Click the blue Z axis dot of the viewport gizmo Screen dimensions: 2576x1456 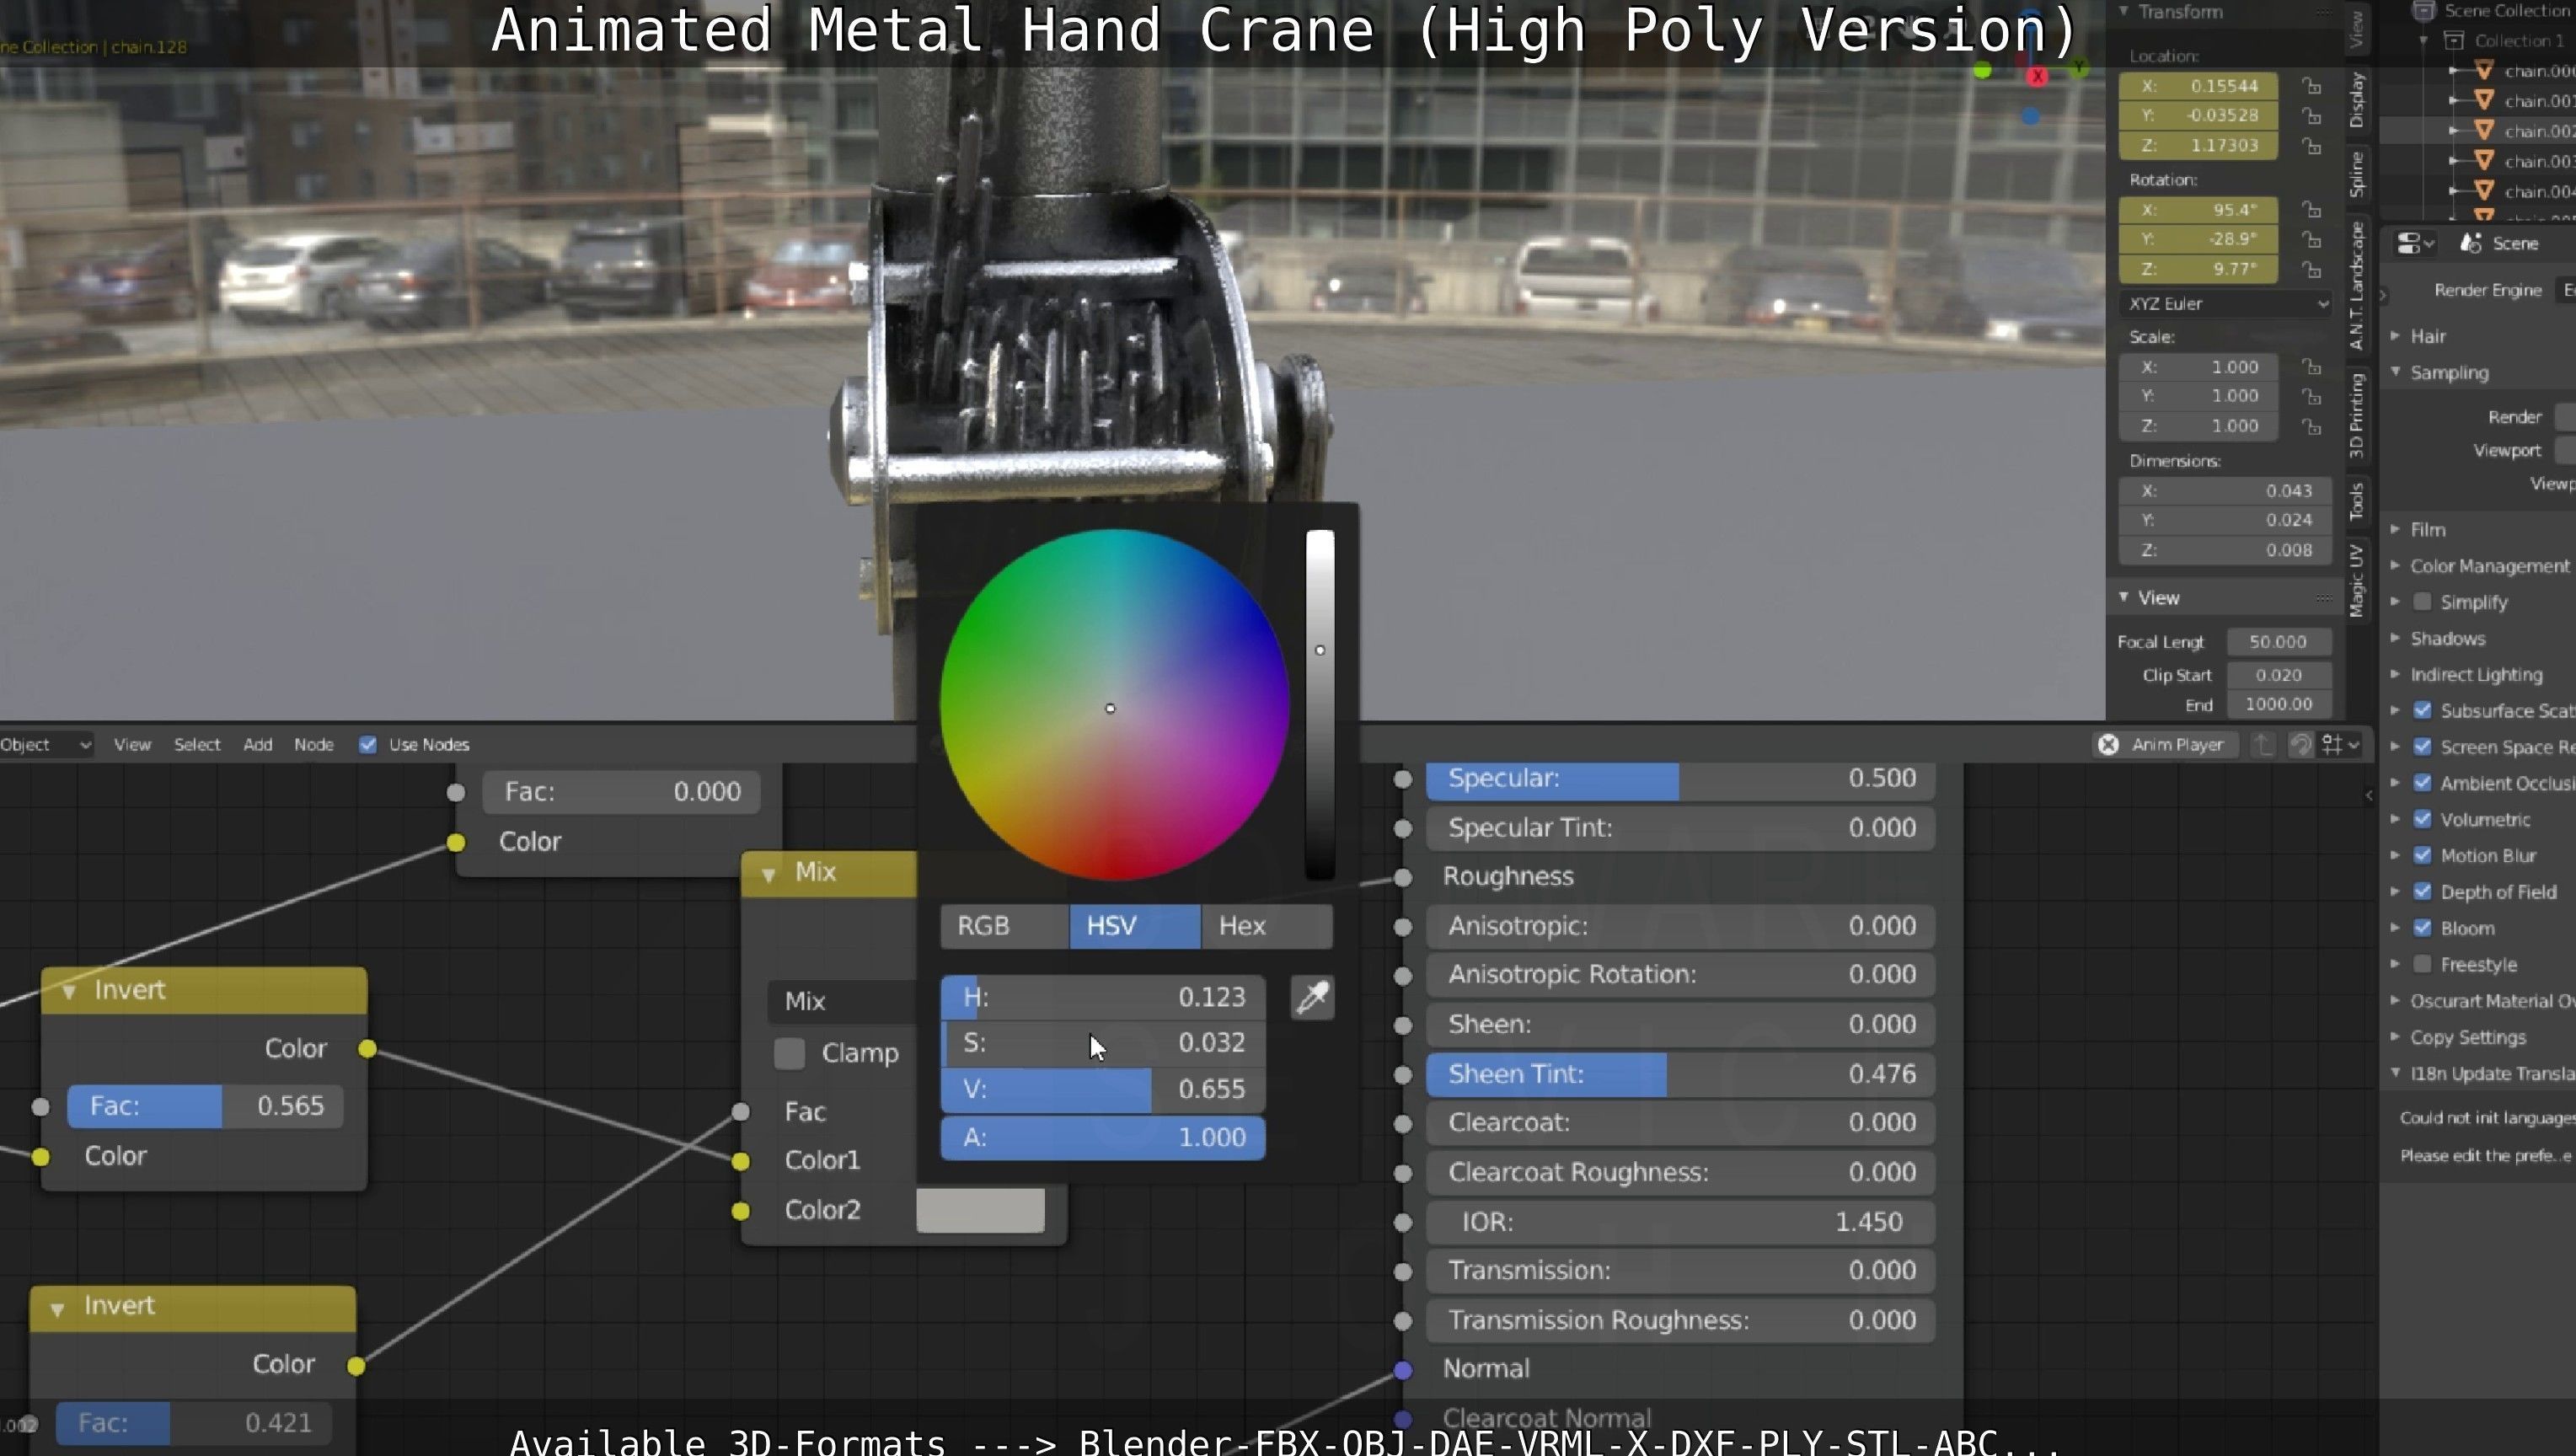[x=2030, y=117]
